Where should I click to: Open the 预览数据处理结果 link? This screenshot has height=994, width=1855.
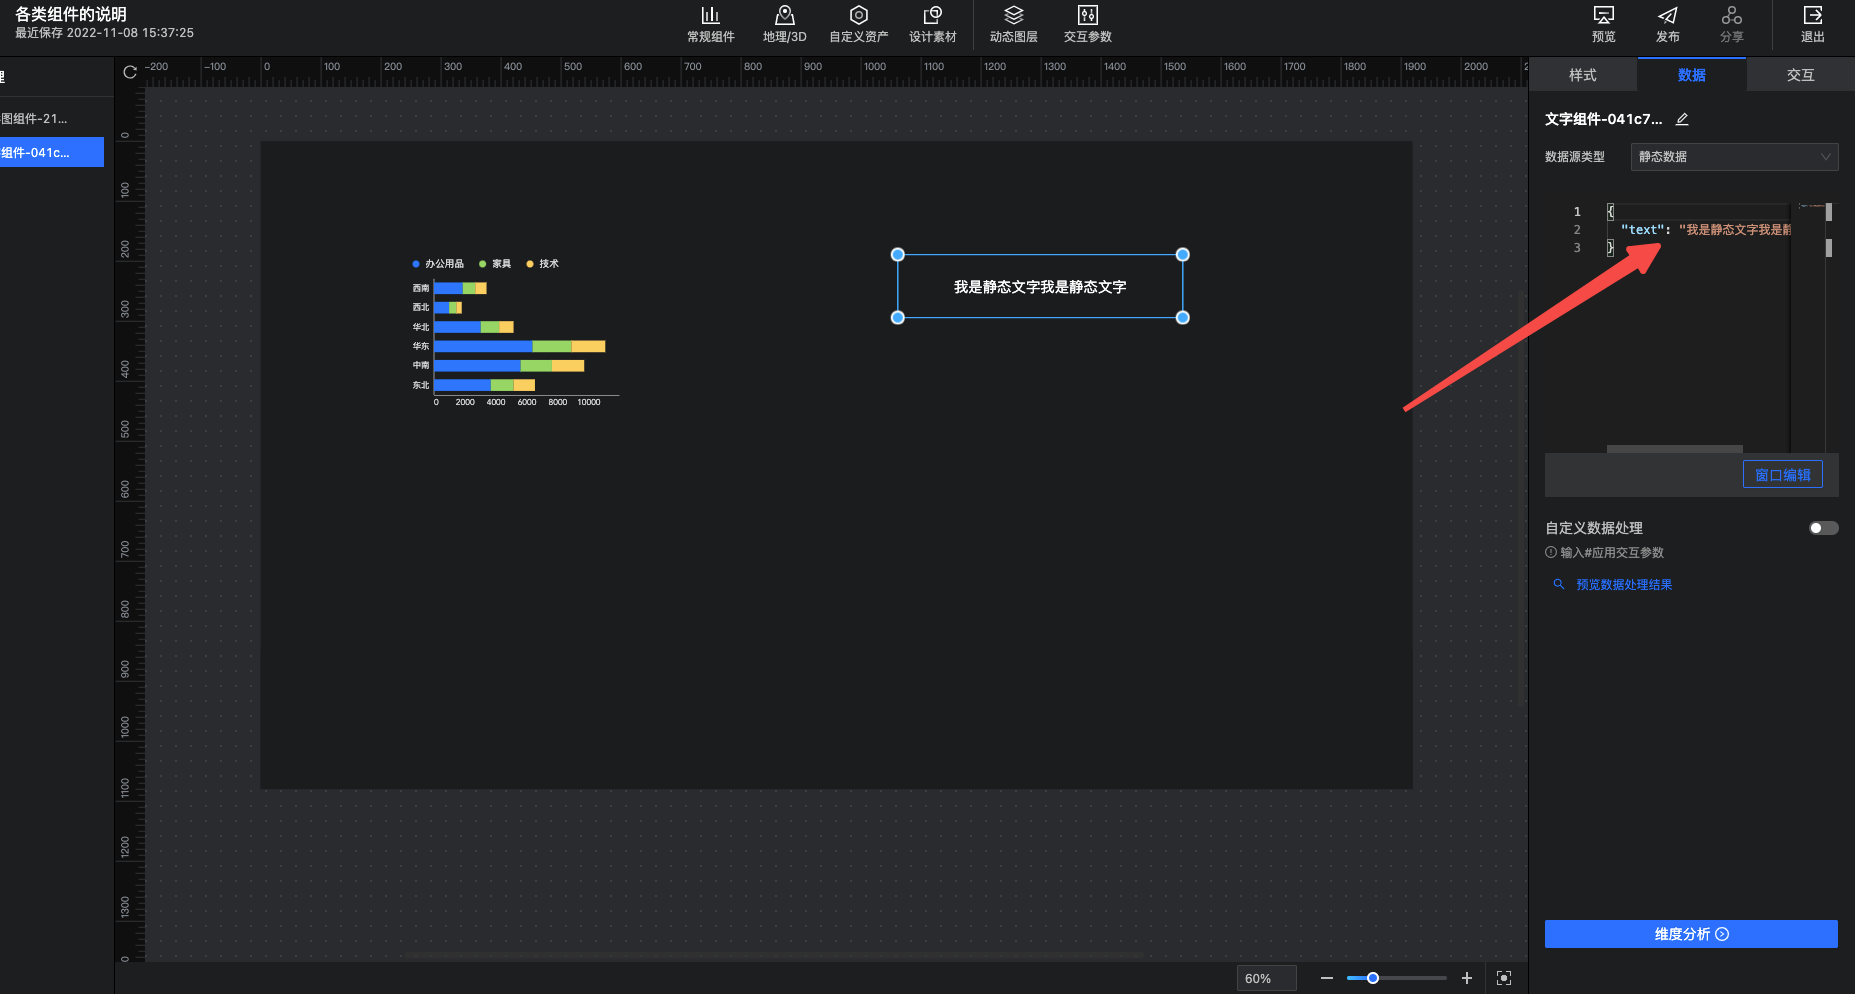(1623, 585)
